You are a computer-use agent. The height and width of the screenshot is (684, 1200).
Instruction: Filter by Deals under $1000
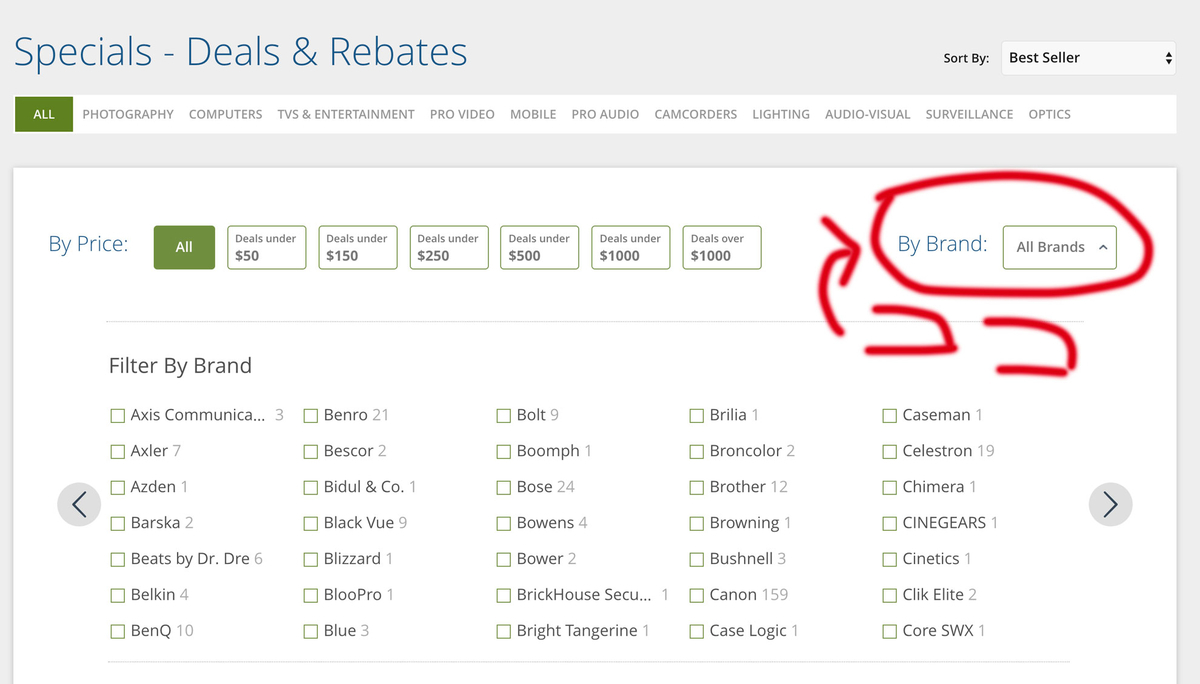coord(631,247)
